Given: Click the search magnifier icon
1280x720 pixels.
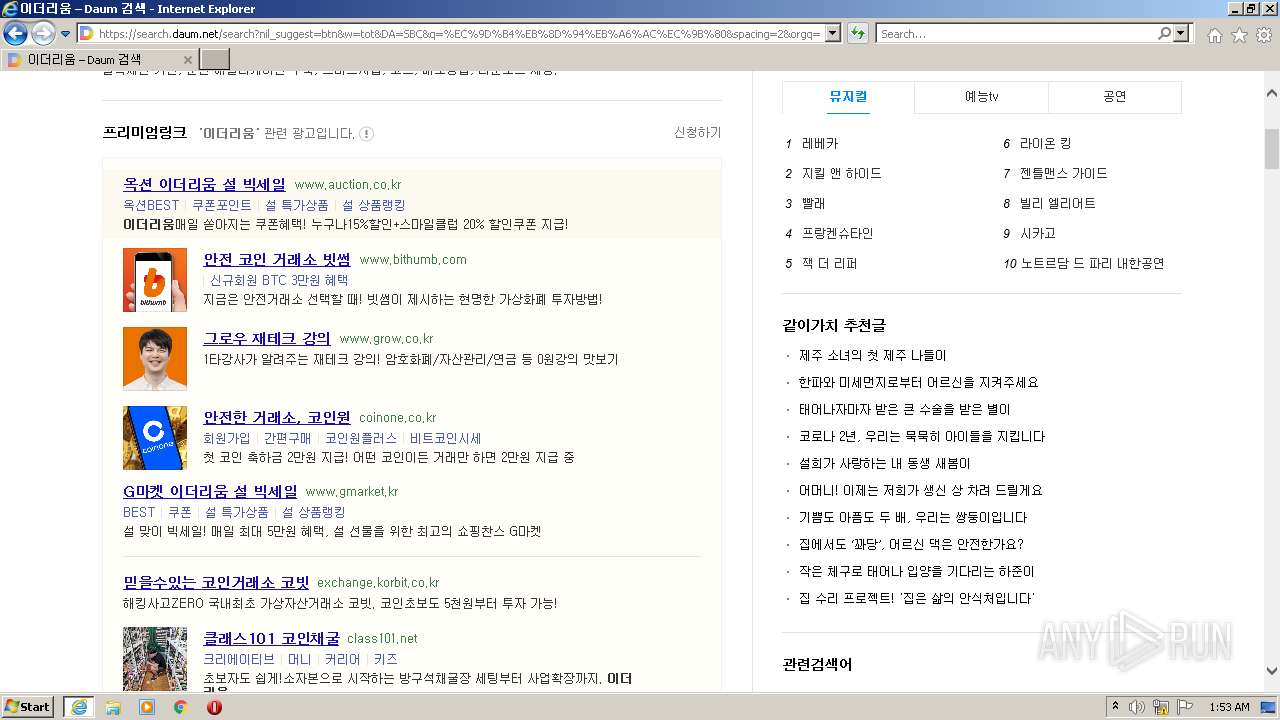Looking at the screenshot, I should (1164, 33).
